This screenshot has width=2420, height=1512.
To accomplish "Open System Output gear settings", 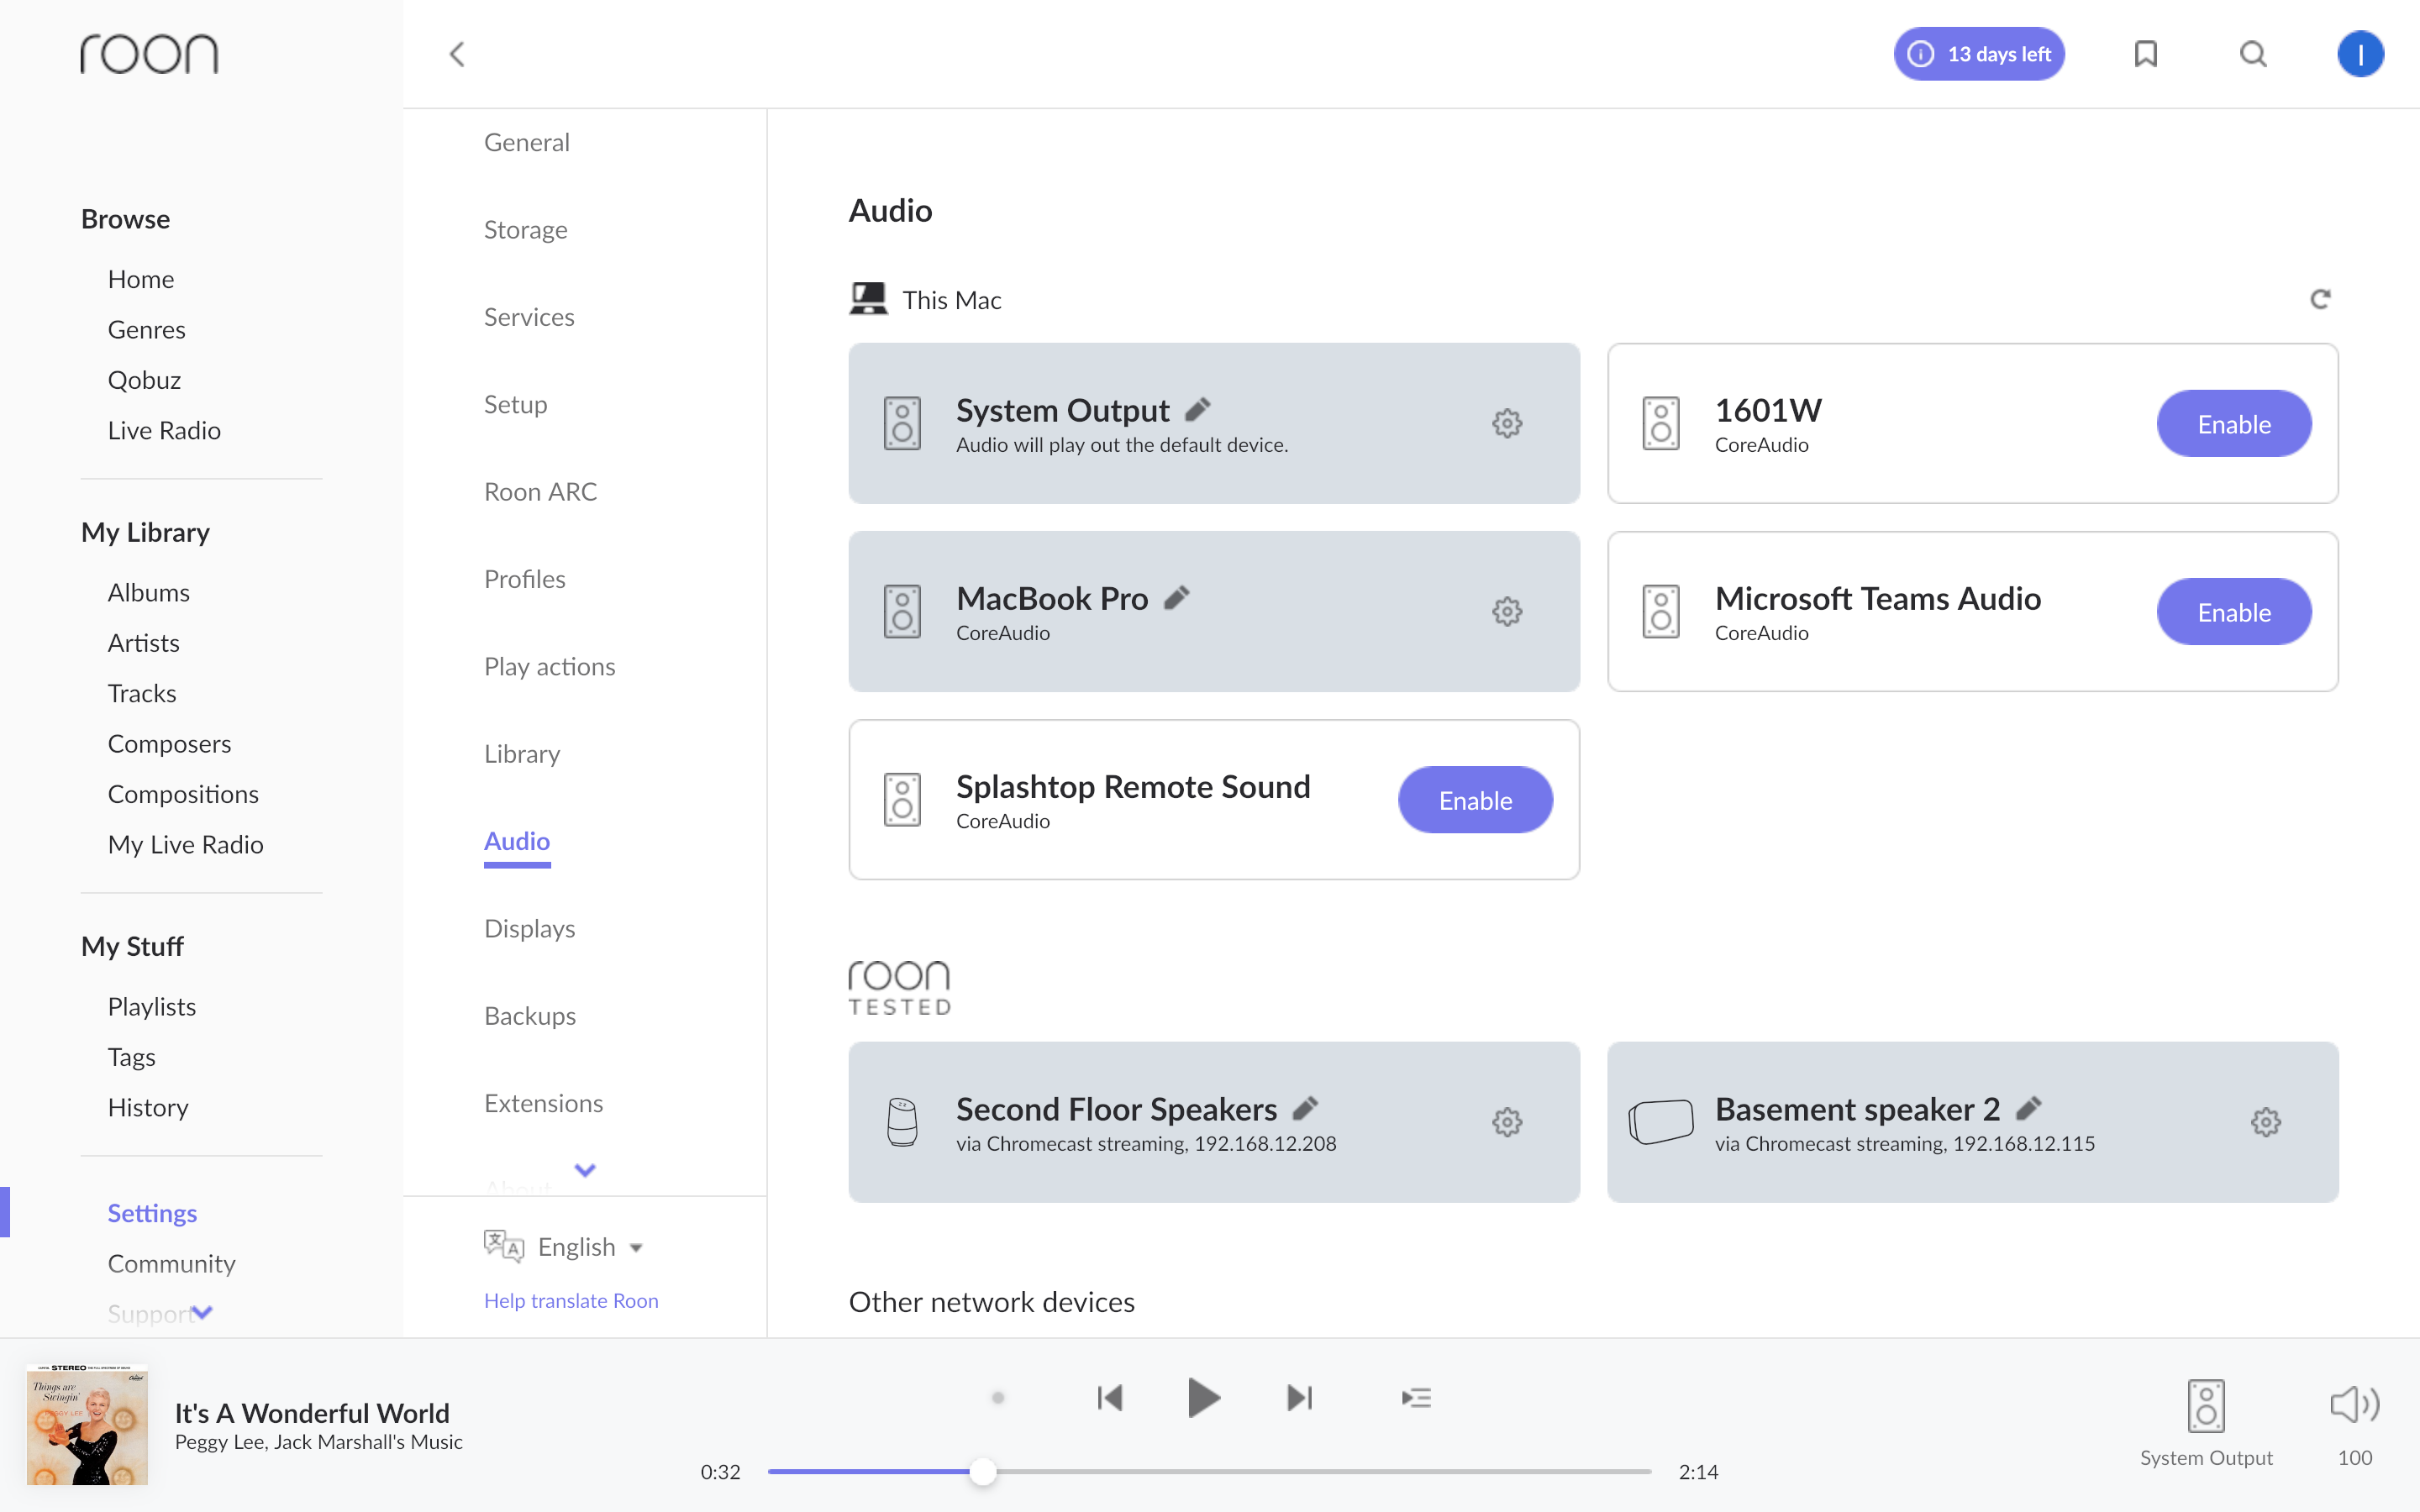I will [1507, 423].
